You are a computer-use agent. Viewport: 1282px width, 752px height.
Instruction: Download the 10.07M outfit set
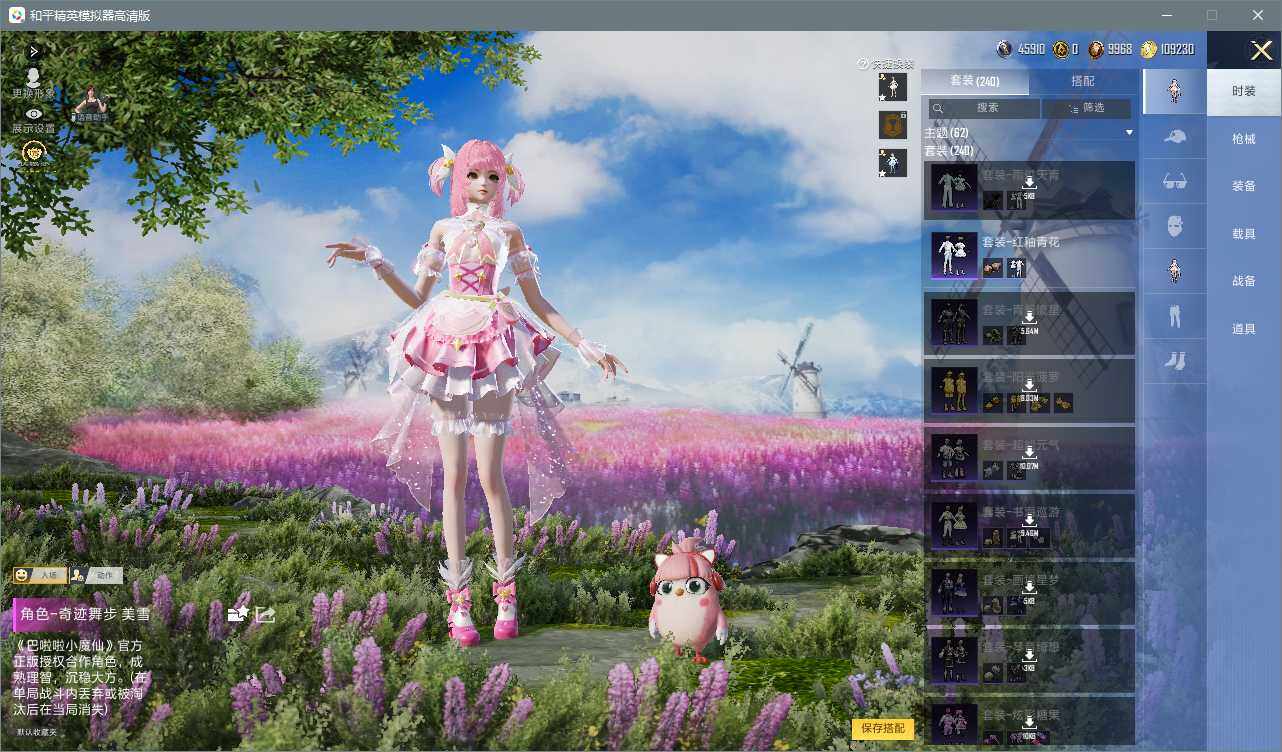(1029, 452)
